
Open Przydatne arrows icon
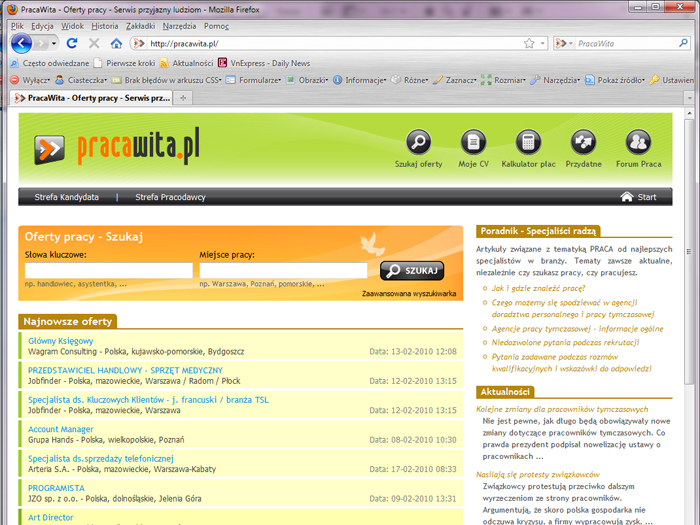[x=583, y=142]
